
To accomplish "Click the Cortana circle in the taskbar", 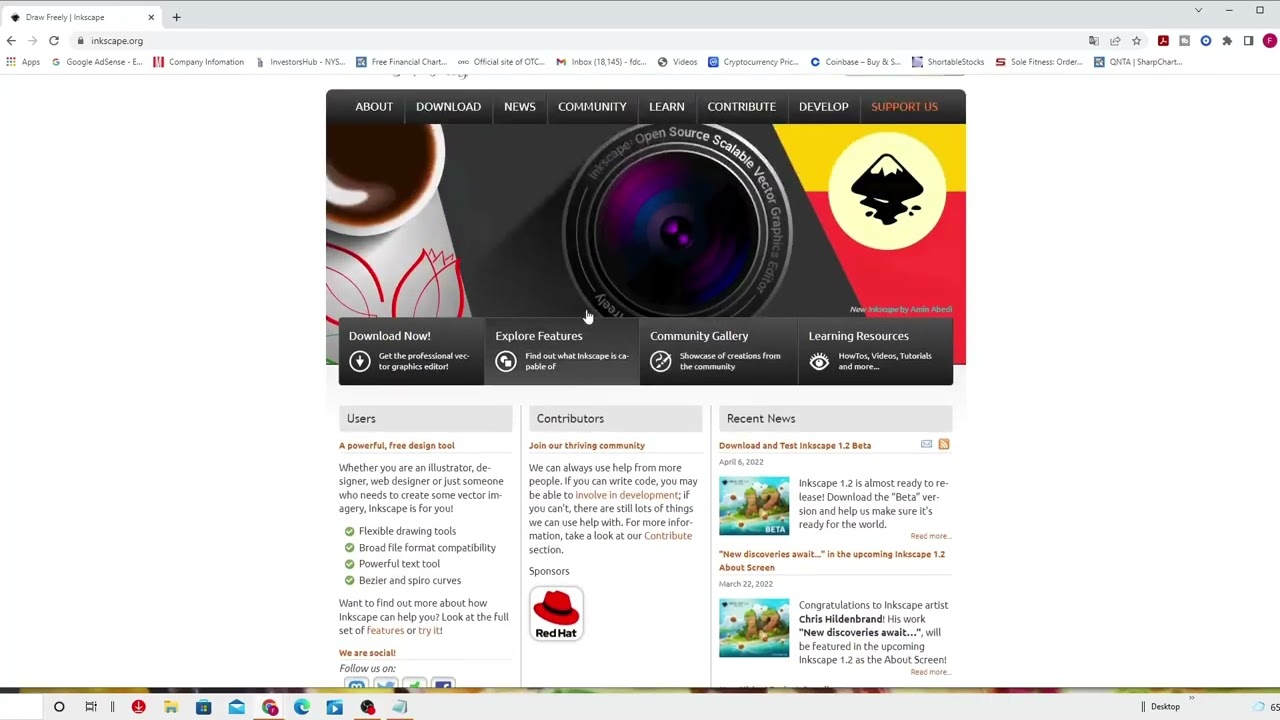I will (59, 707).
